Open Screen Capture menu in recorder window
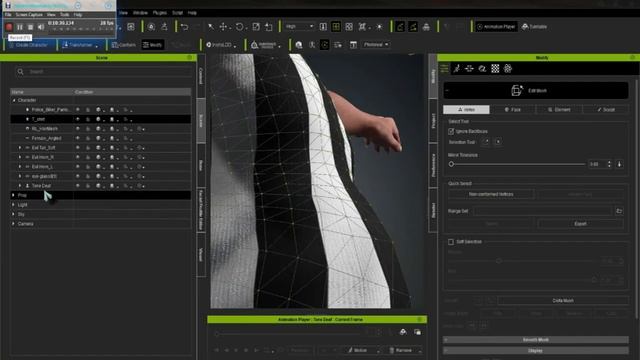The width and height of the screenshot is (640, 360). tap(29, 14)
